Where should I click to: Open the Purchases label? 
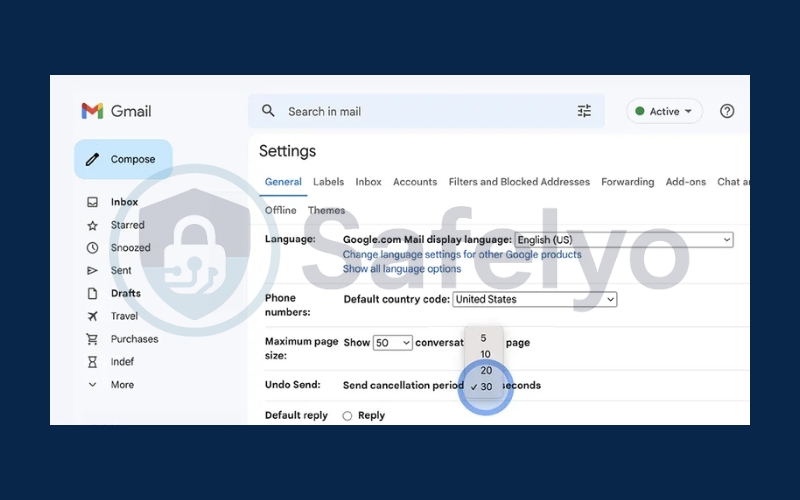tap(134, 339)
